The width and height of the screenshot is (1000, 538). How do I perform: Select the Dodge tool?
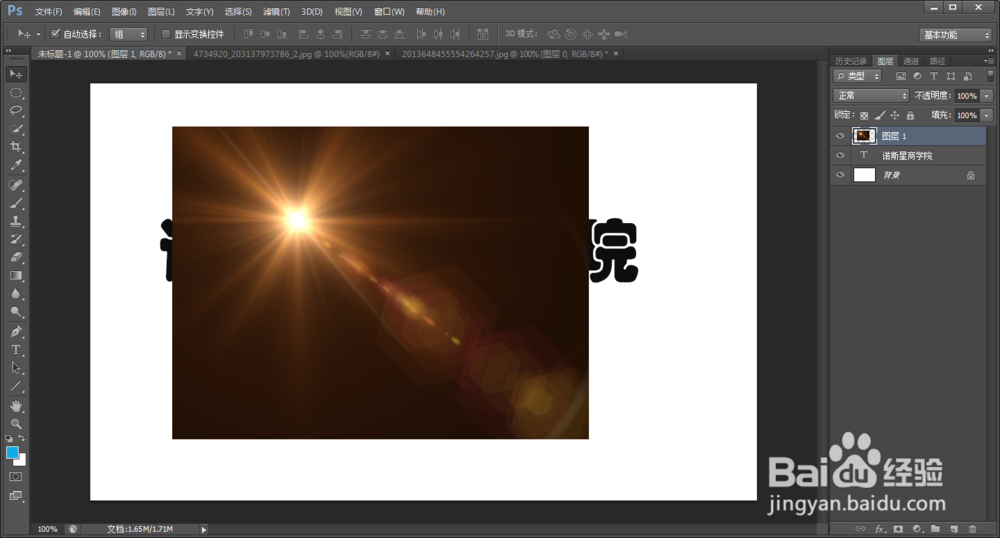pyautogui.click(x=16, y=312)
